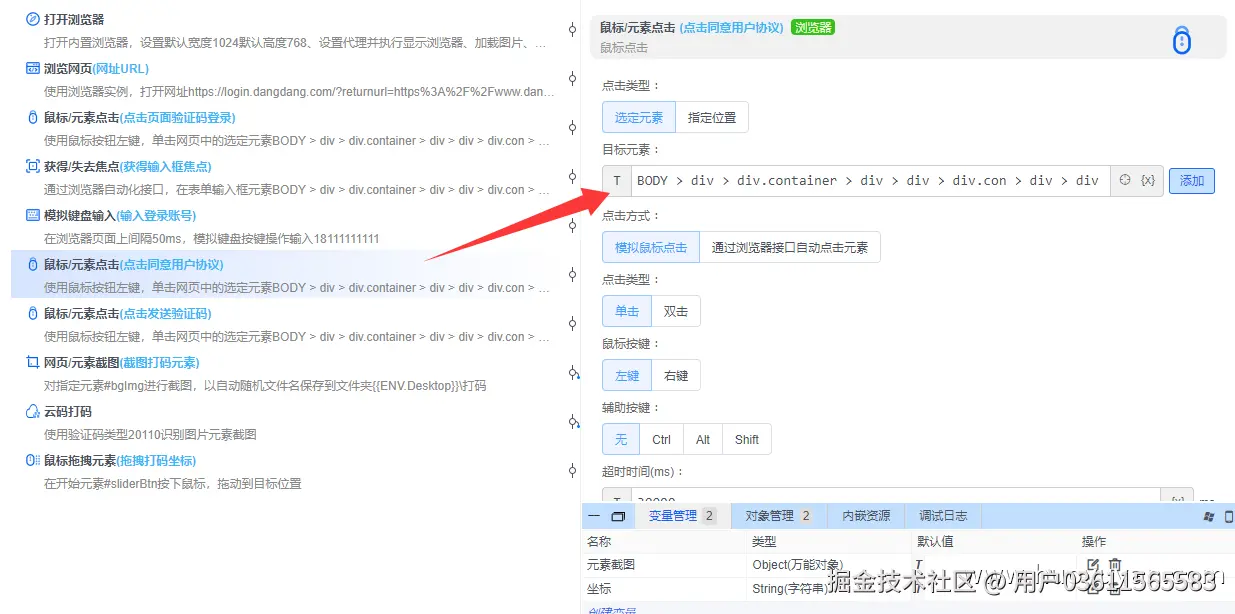
Task: Click the minimize icon on the bottom panel
Action: point(592,516)
